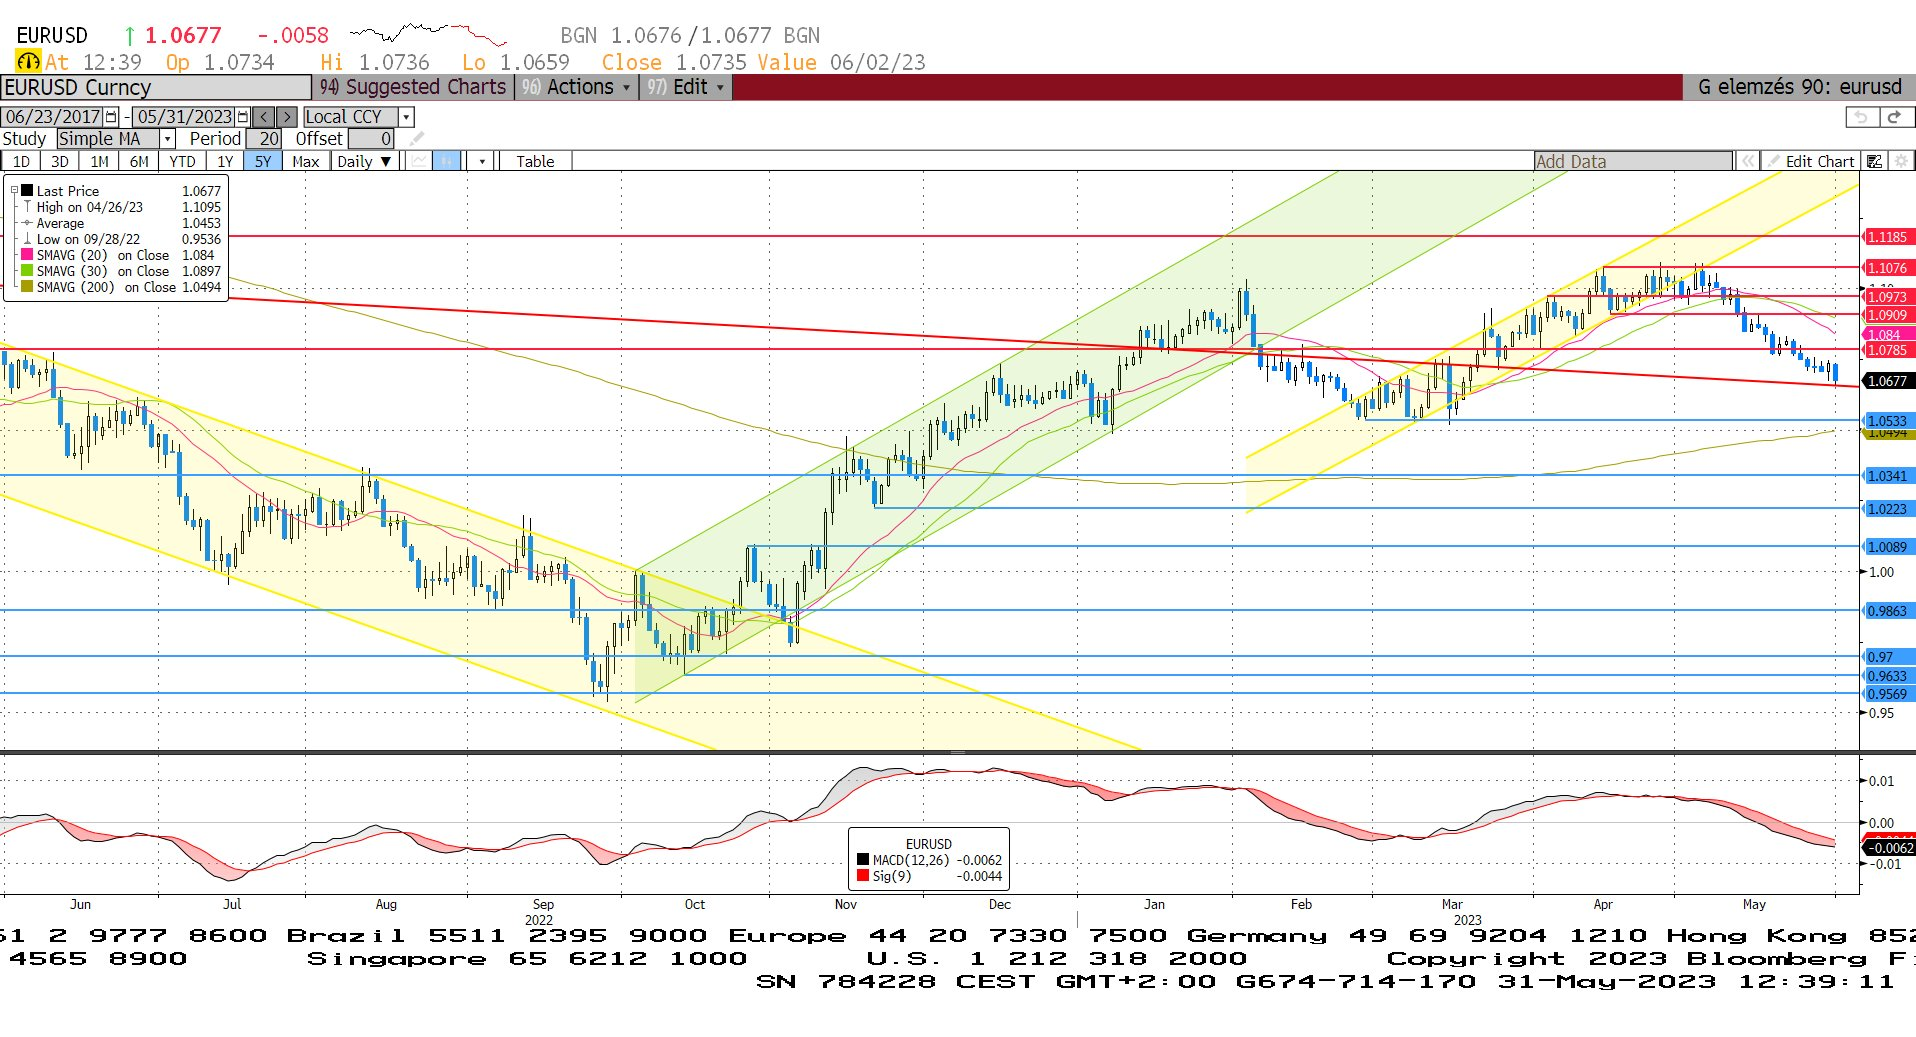This screenshot has height=1037, width=1916.
Task: Switch to line chart type icon
Action: pyautogui.click(x=420, y=161)
